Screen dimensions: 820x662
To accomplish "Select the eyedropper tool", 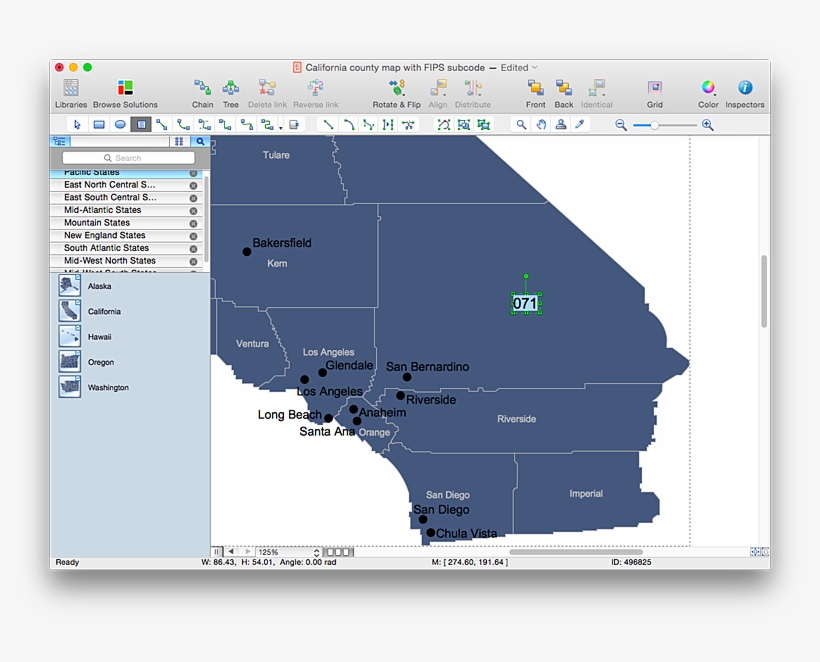I will tap(580, 124).
